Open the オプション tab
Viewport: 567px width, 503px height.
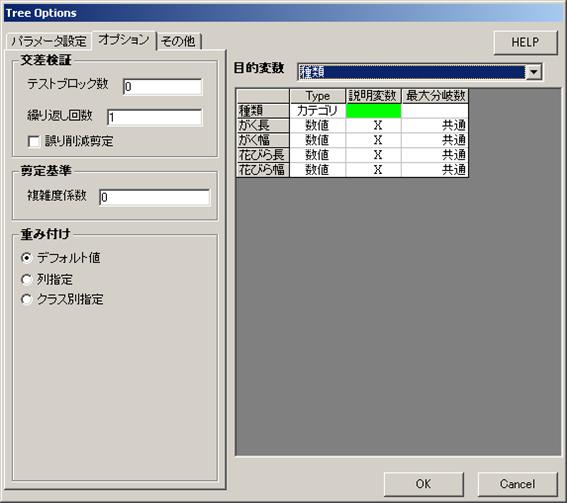[x=124, y=40]
